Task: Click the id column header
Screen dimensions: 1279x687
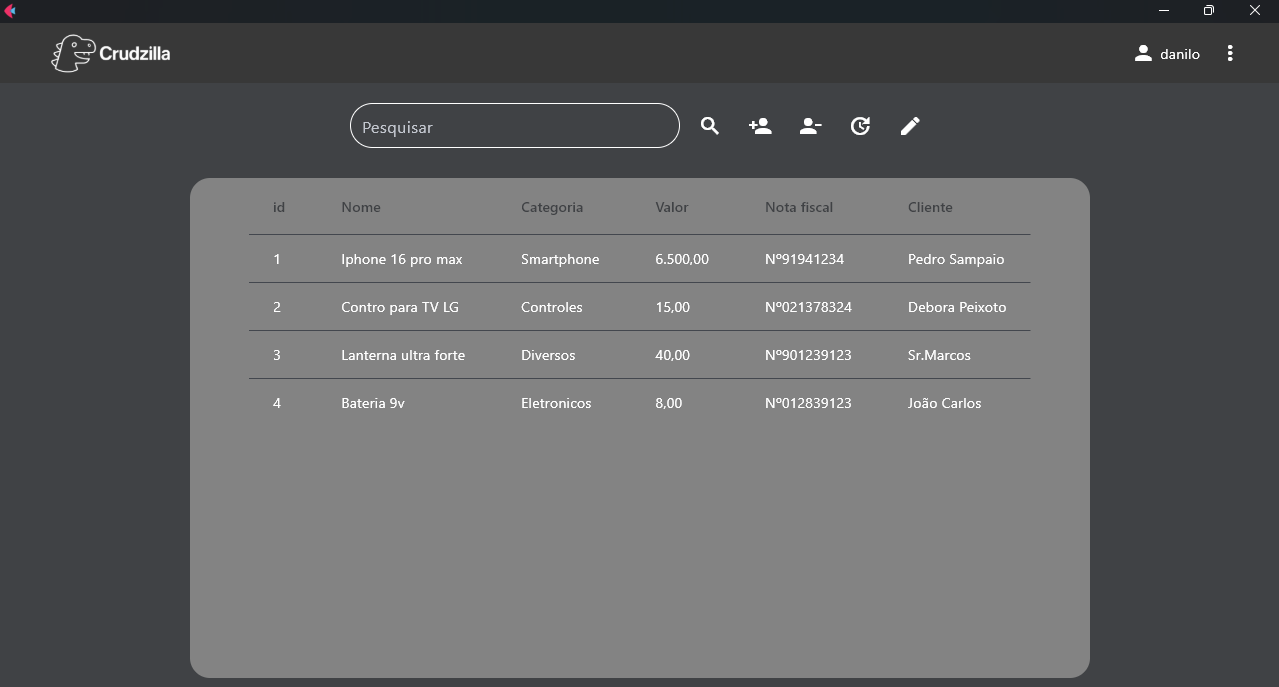Action: (279, 207)
